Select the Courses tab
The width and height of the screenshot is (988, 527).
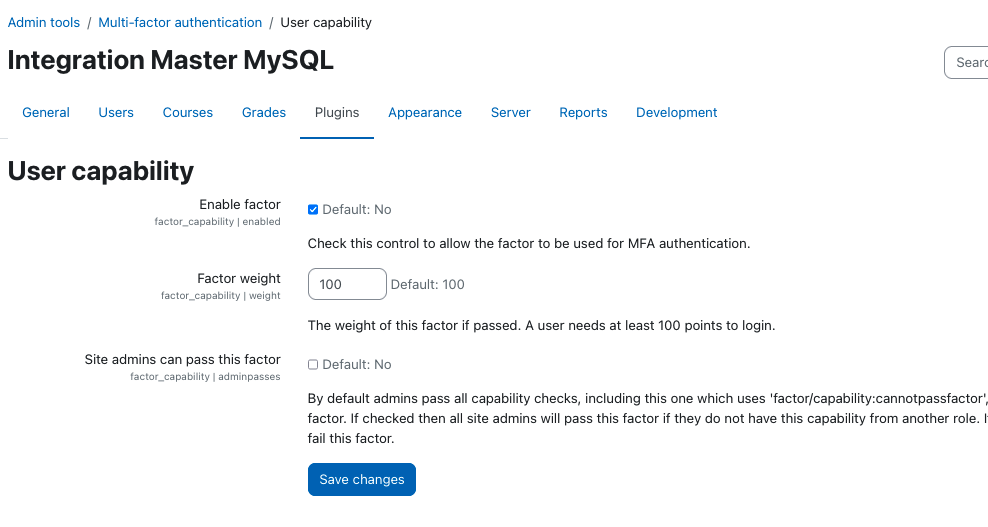point(188,113)
